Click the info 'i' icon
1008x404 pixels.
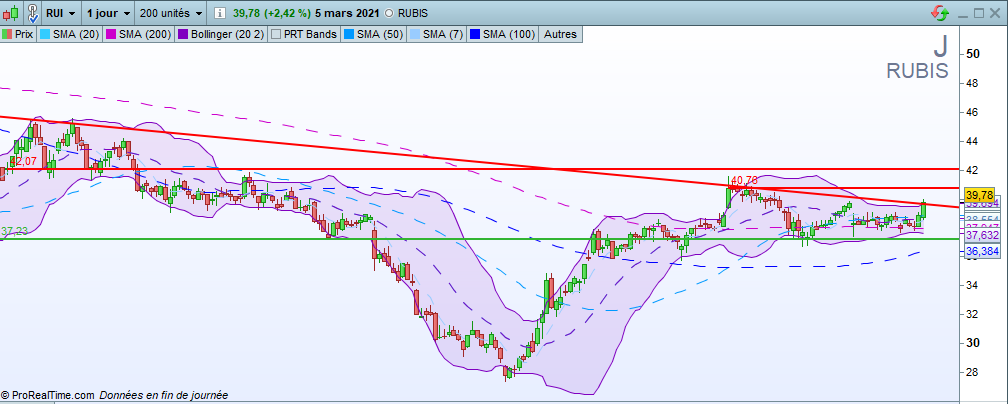pos(220,13)
